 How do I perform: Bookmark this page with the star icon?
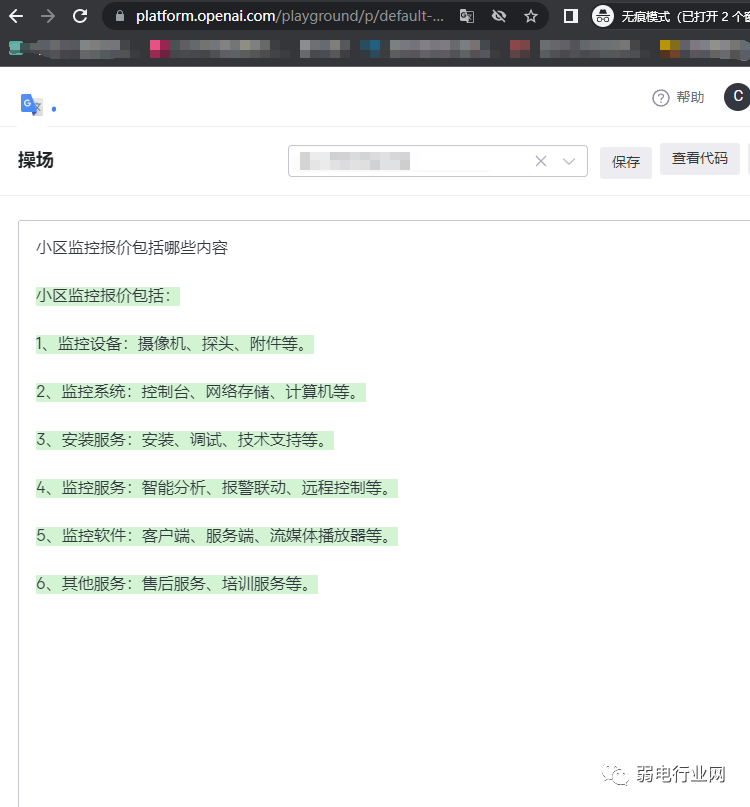tap(531, 16)
